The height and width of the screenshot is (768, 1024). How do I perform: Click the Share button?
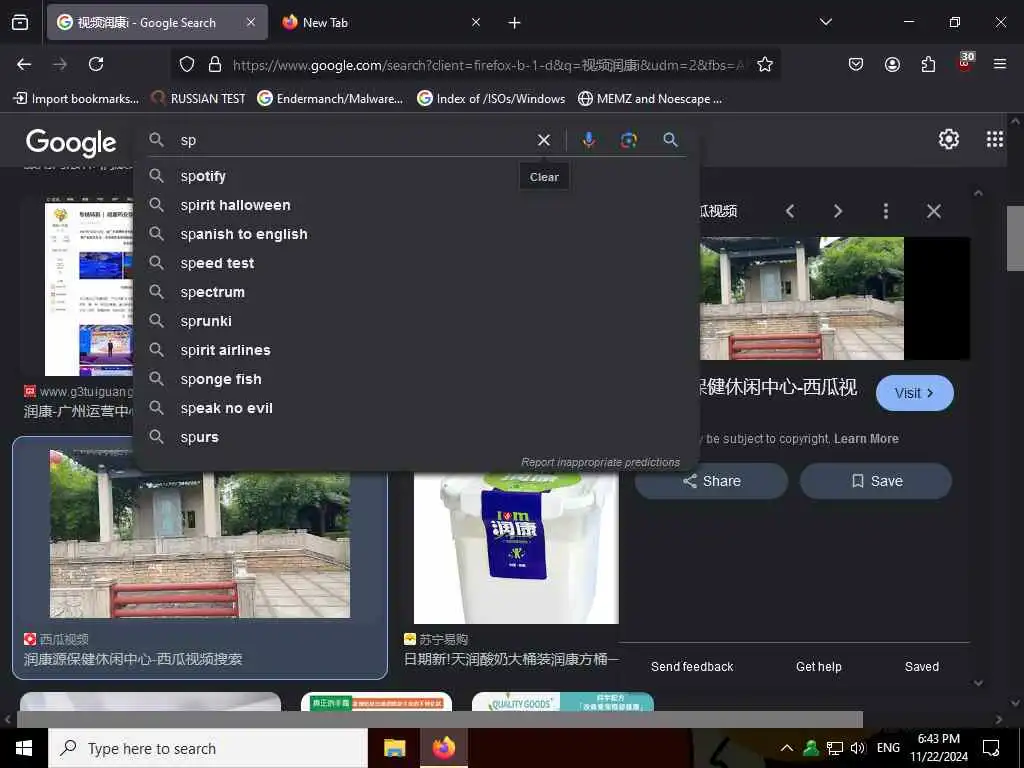(x=711, y=481)
